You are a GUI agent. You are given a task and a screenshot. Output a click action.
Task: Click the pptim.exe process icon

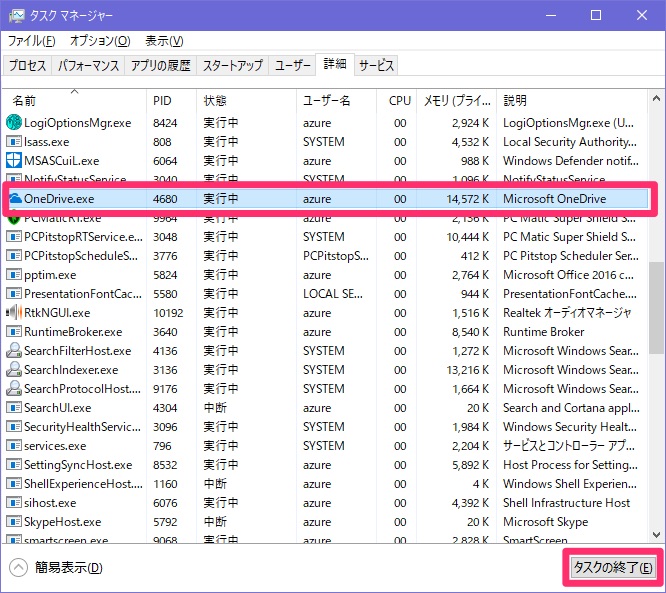click(x=14, y=275)
